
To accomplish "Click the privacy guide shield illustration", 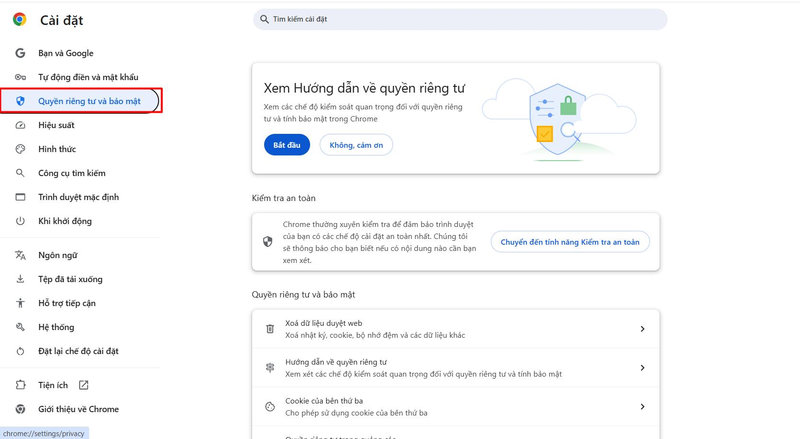I will [x=559, y=119].
